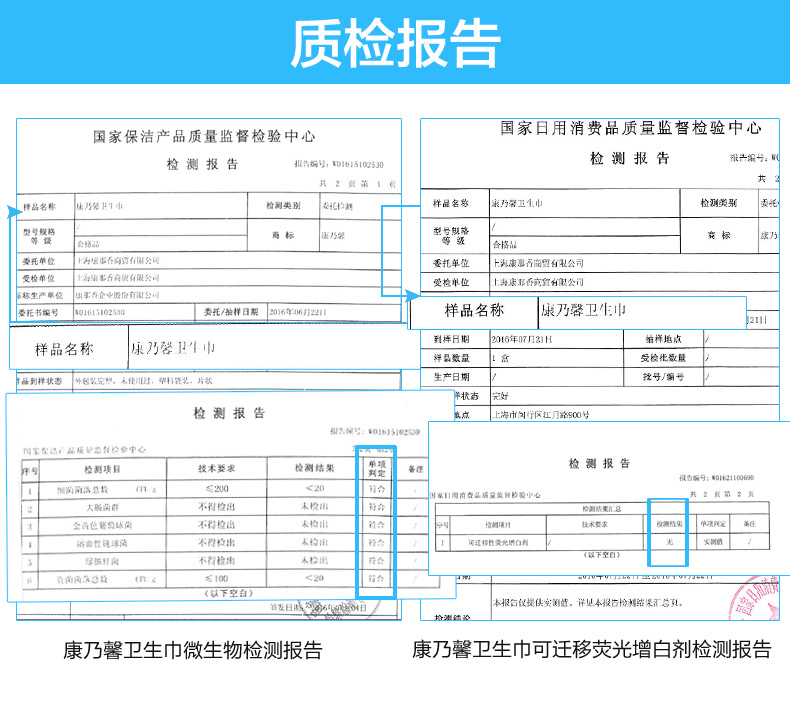This screenshot has width=790, height=701.
Task: Click '2016年06月22日' entrust date value
Action: (x=298, y=312)
